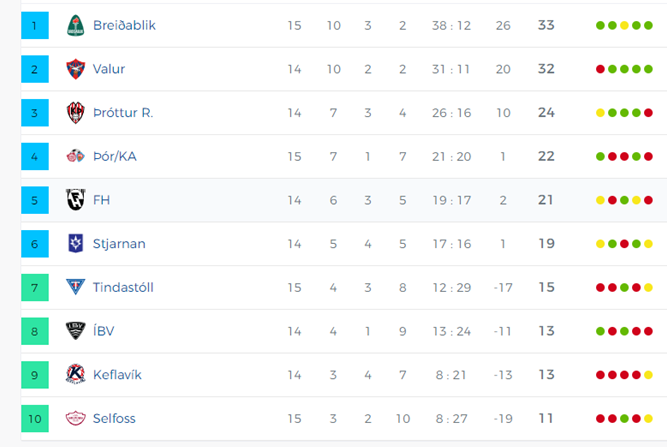Click the position 1 rank badge
Viewport: 667px width, 447px height.
coord(35,26)
